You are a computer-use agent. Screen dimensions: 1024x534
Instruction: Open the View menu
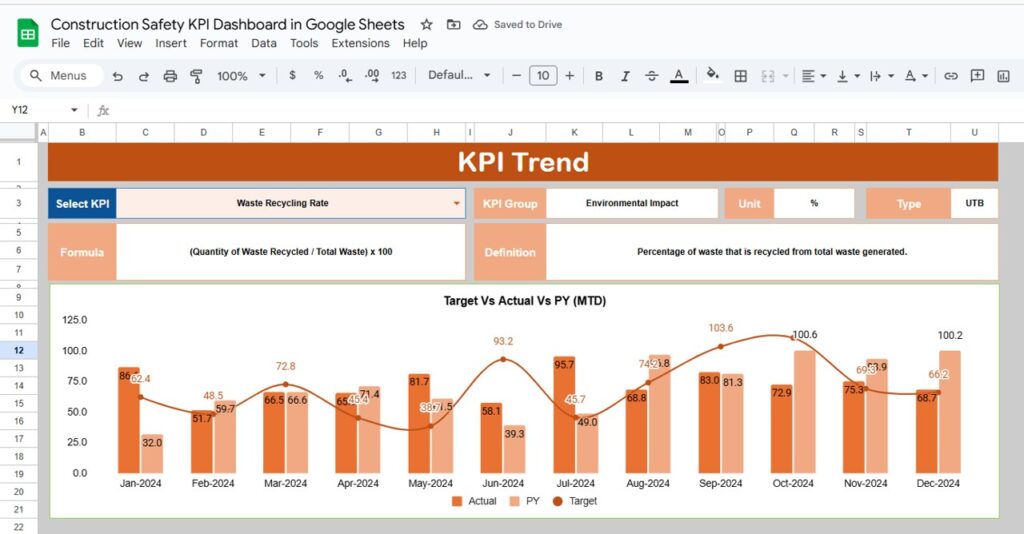(129, 43)
